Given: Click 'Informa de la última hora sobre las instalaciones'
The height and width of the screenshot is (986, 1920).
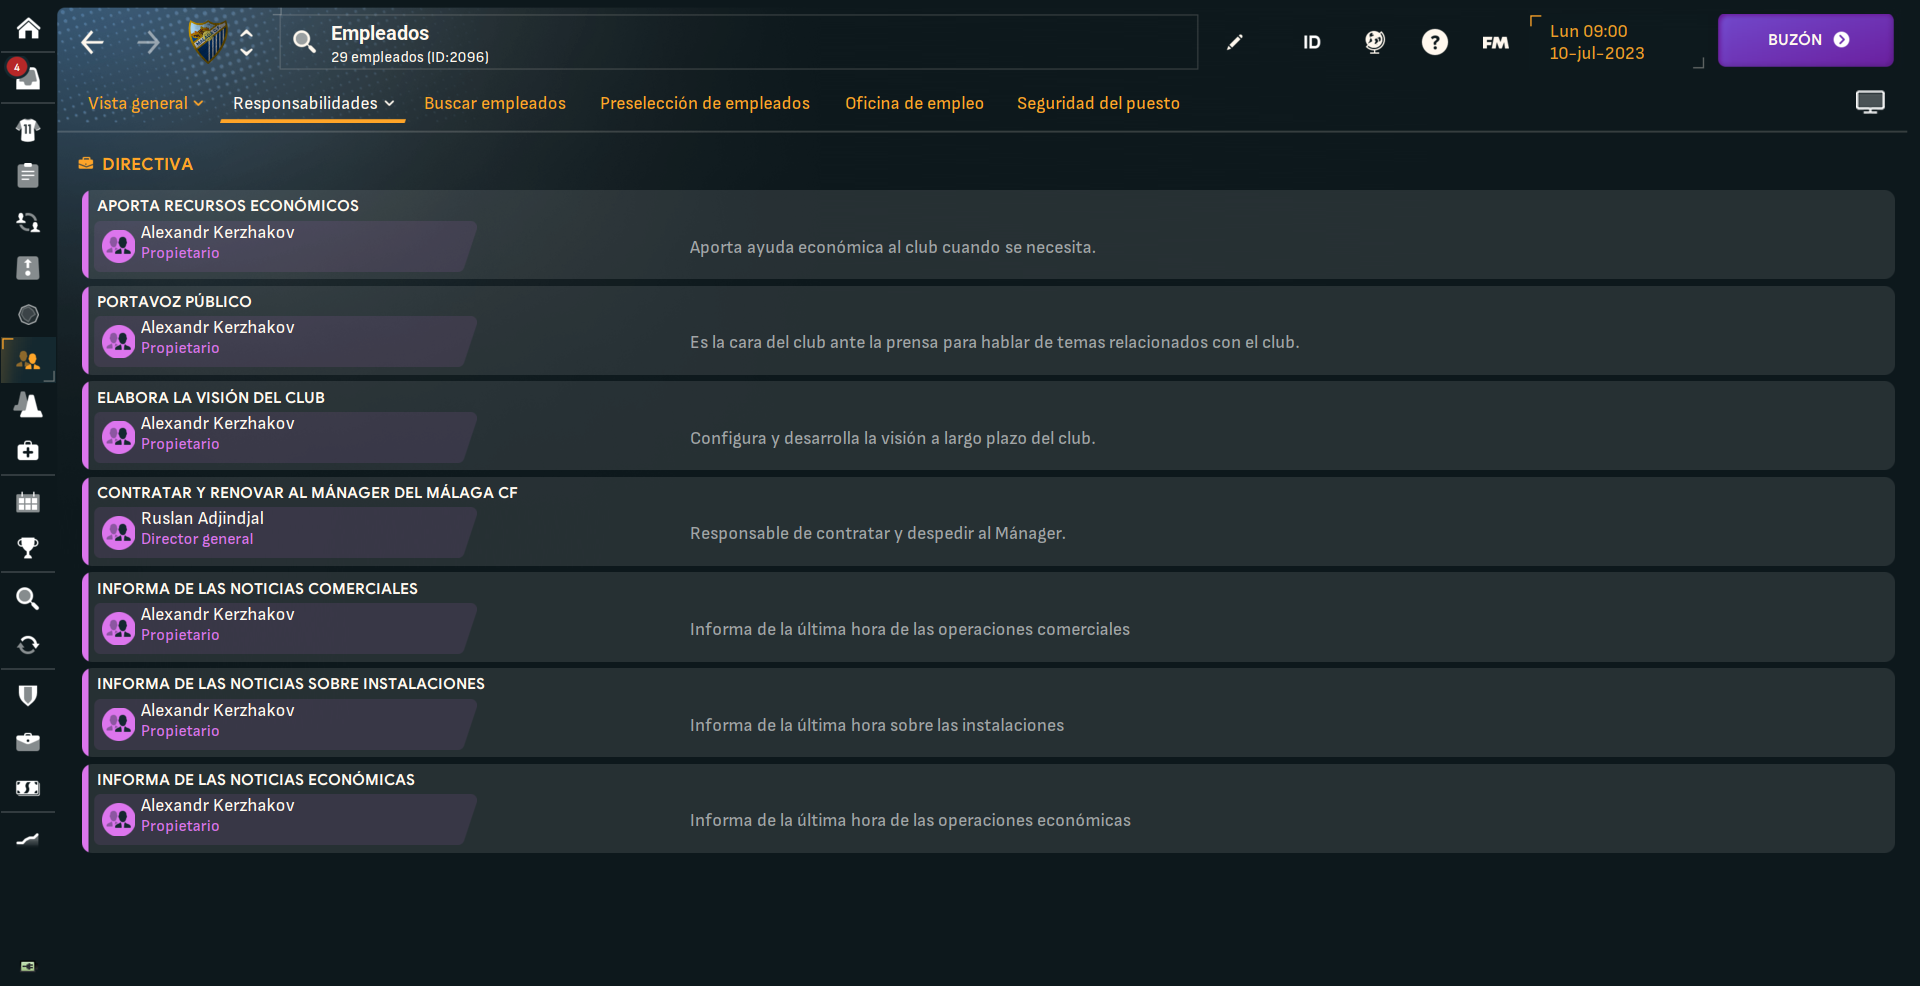Looking at the screenshot, I should point(876,725).
